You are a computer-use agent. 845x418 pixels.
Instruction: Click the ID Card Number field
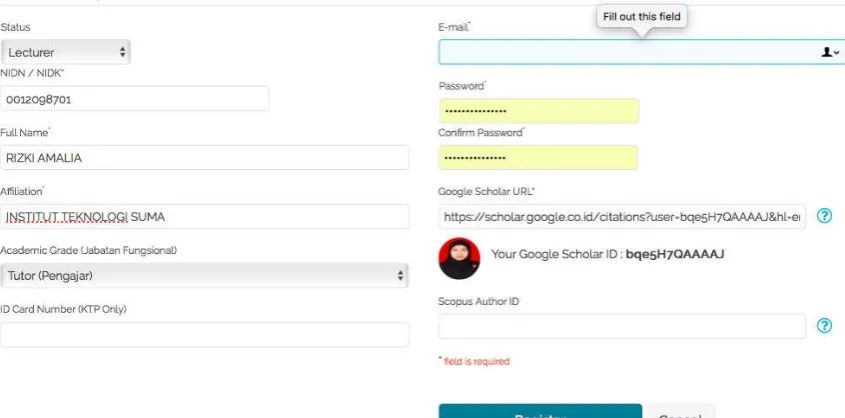pyautogui.click(x=204, y=335)
